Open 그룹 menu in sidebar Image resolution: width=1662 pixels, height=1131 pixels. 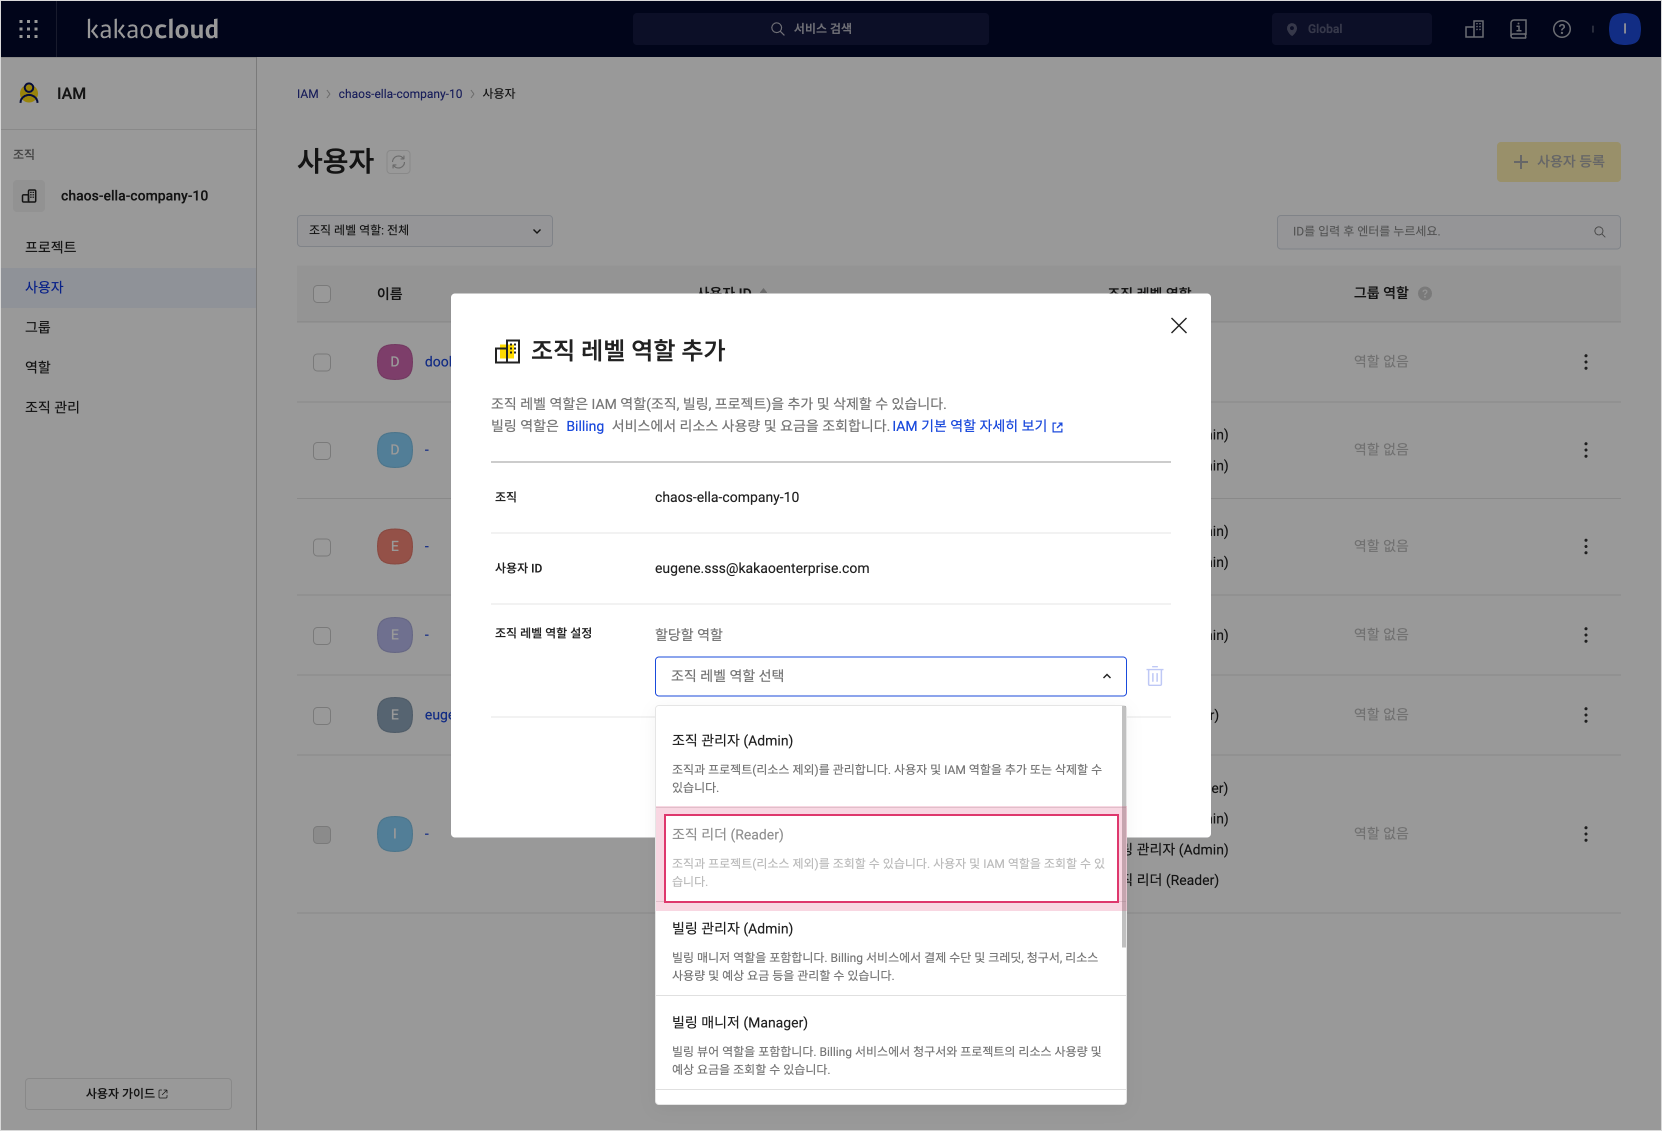coord(128,327)
